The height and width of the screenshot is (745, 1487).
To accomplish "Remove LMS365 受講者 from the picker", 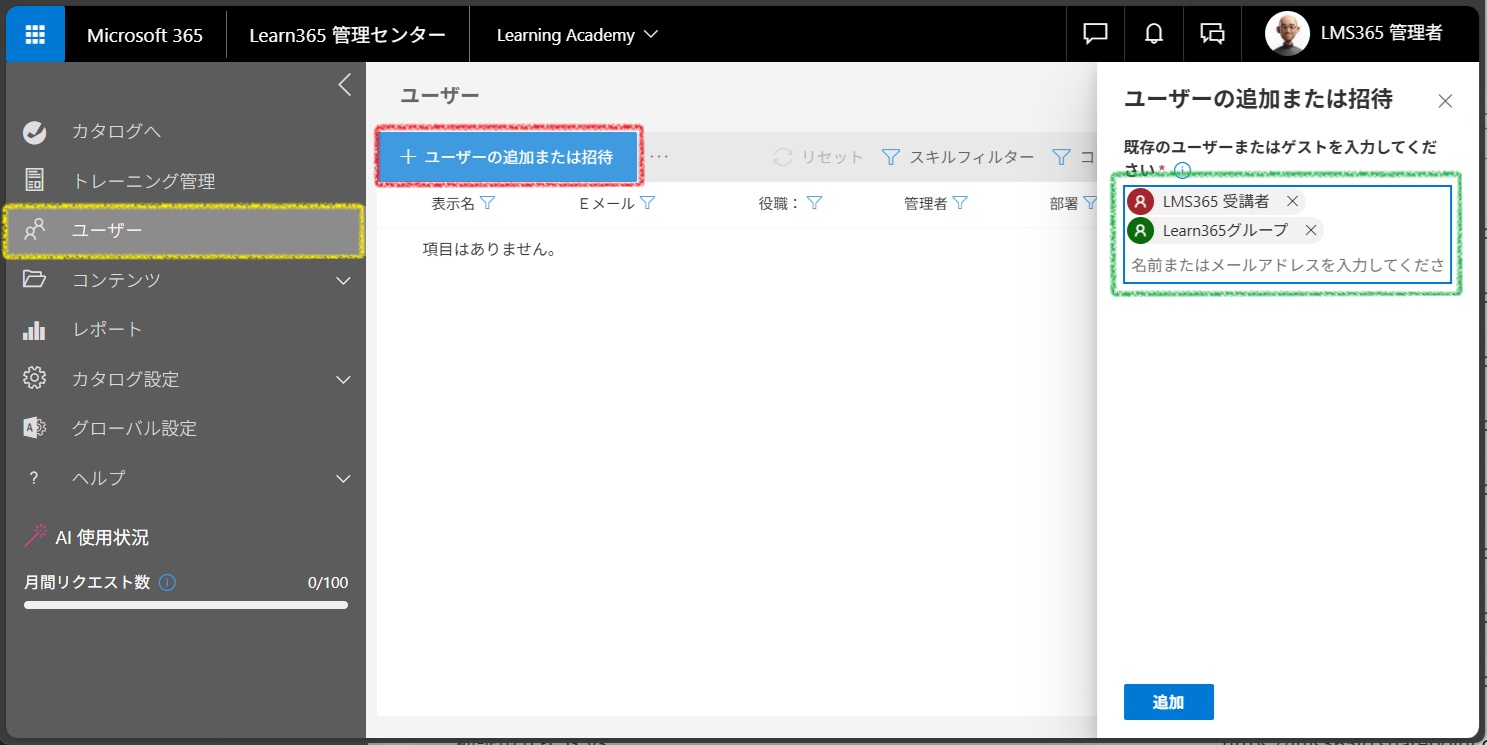I will coord(1292,201).
